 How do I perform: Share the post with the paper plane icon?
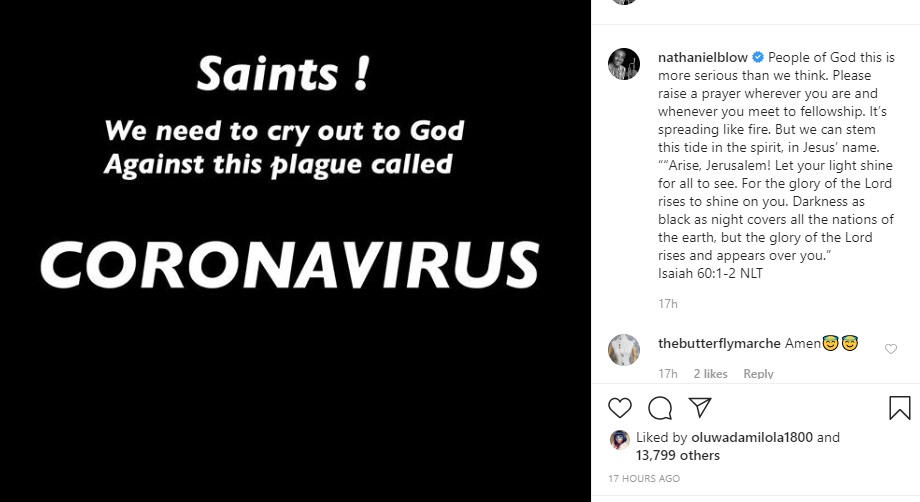[x=700, y=407]
